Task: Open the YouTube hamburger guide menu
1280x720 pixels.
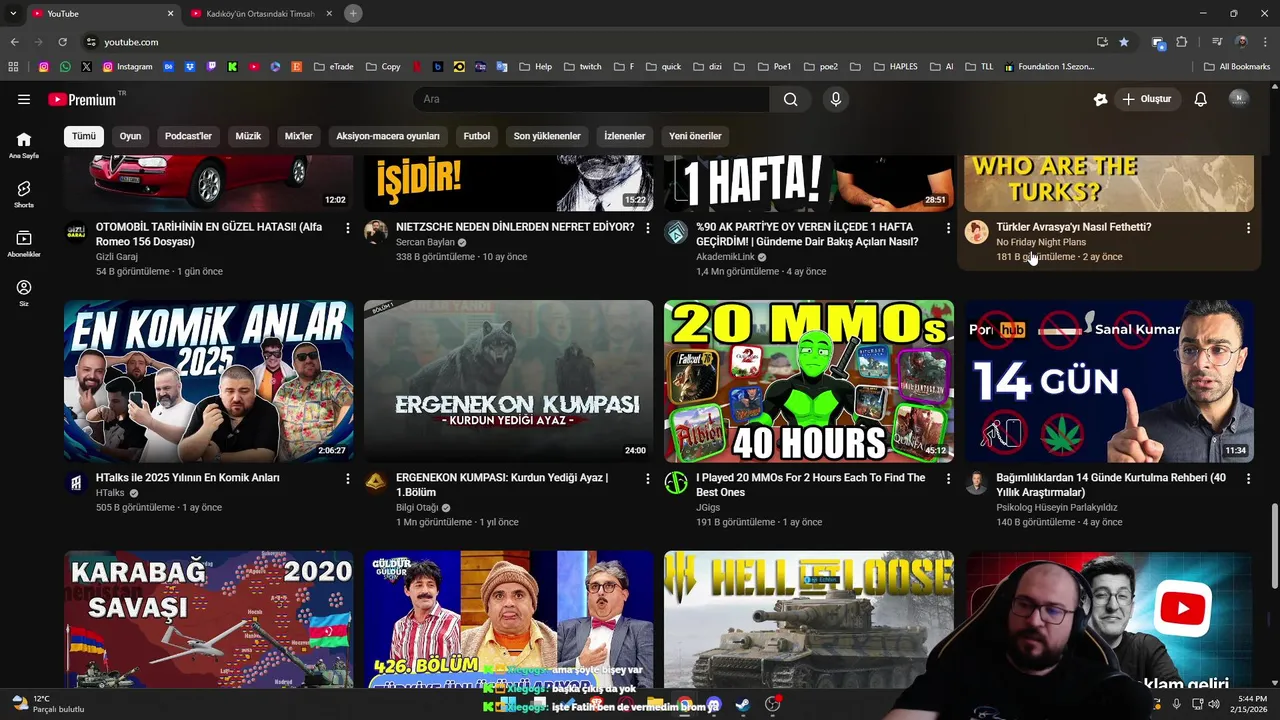Action: pos(24,99)
